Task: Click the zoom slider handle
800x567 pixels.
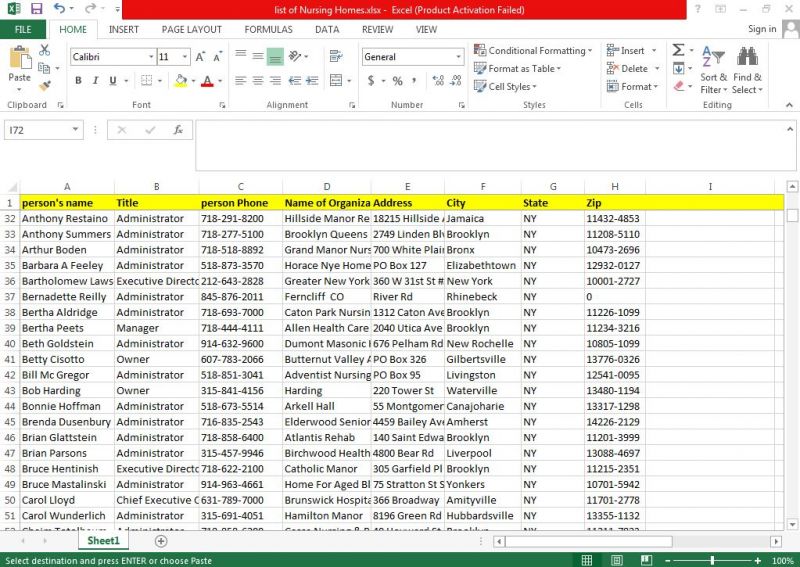Action: [712, 560]
